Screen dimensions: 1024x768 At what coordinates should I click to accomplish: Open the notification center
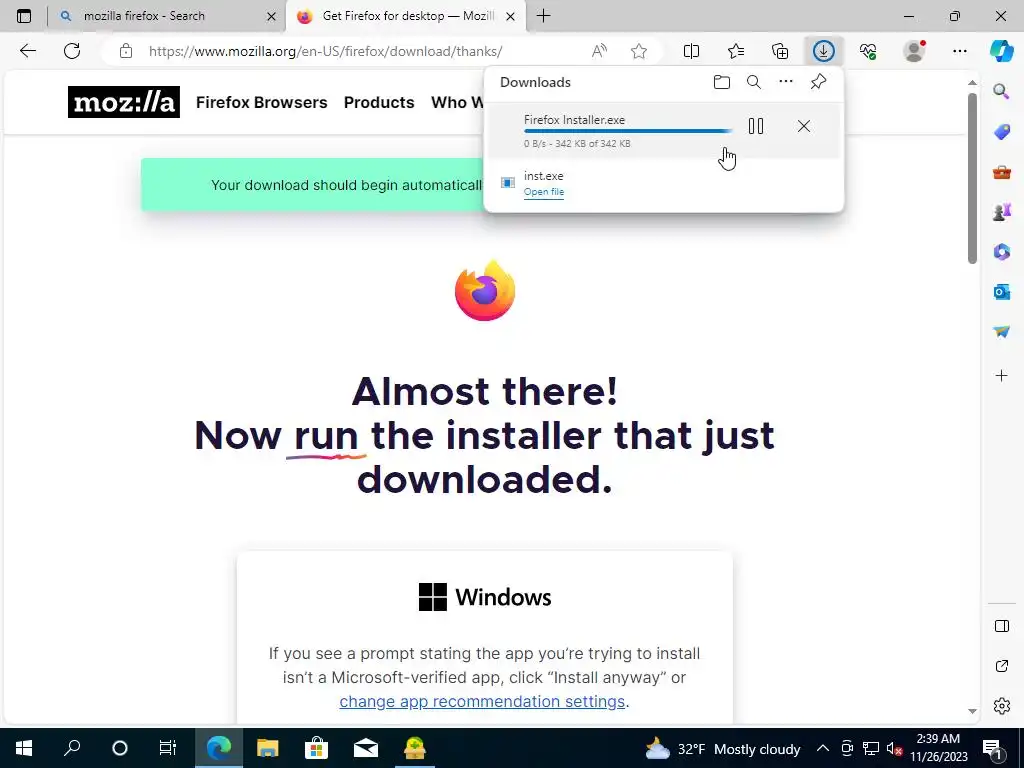click(x=993, y=748)
